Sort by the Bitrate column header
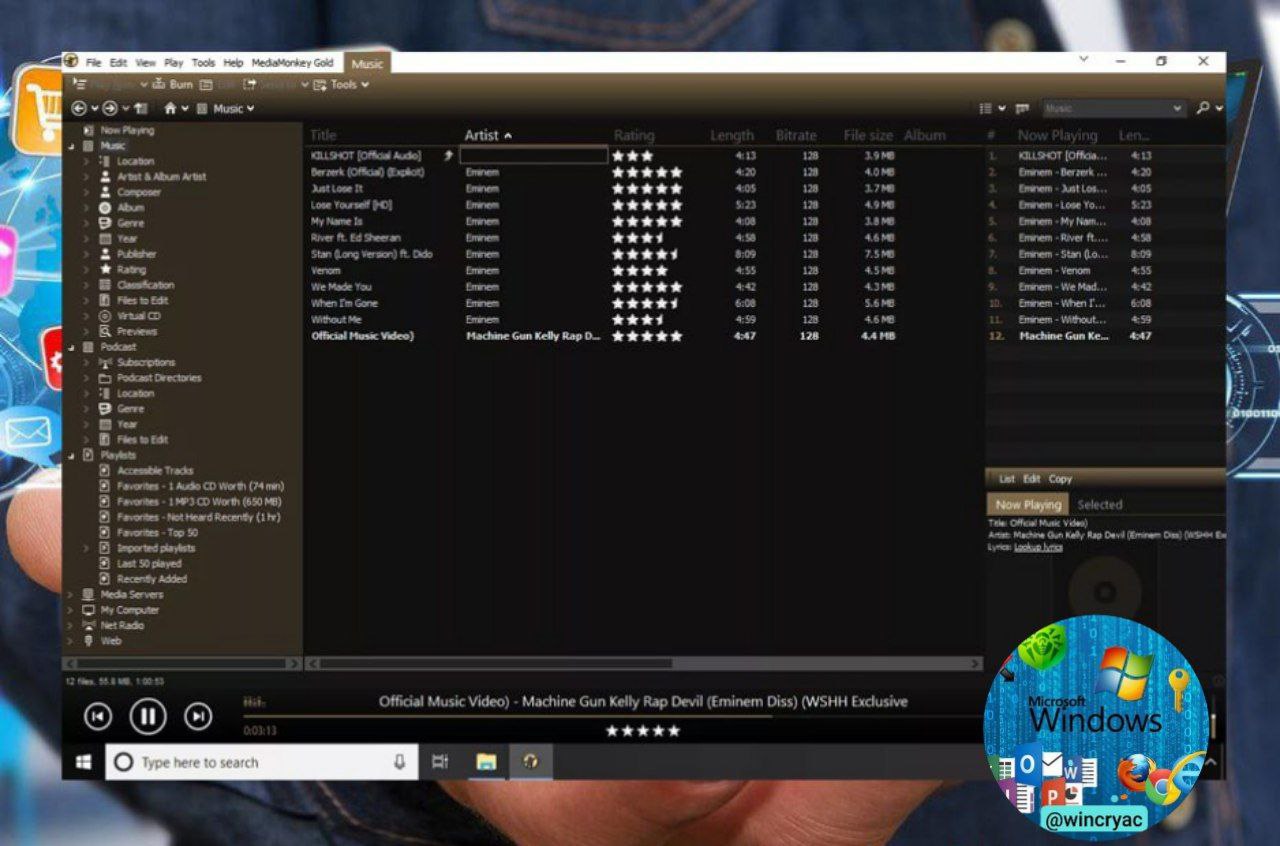The width and height of the screenshot is (1280, 846). [x=796, y=135]
